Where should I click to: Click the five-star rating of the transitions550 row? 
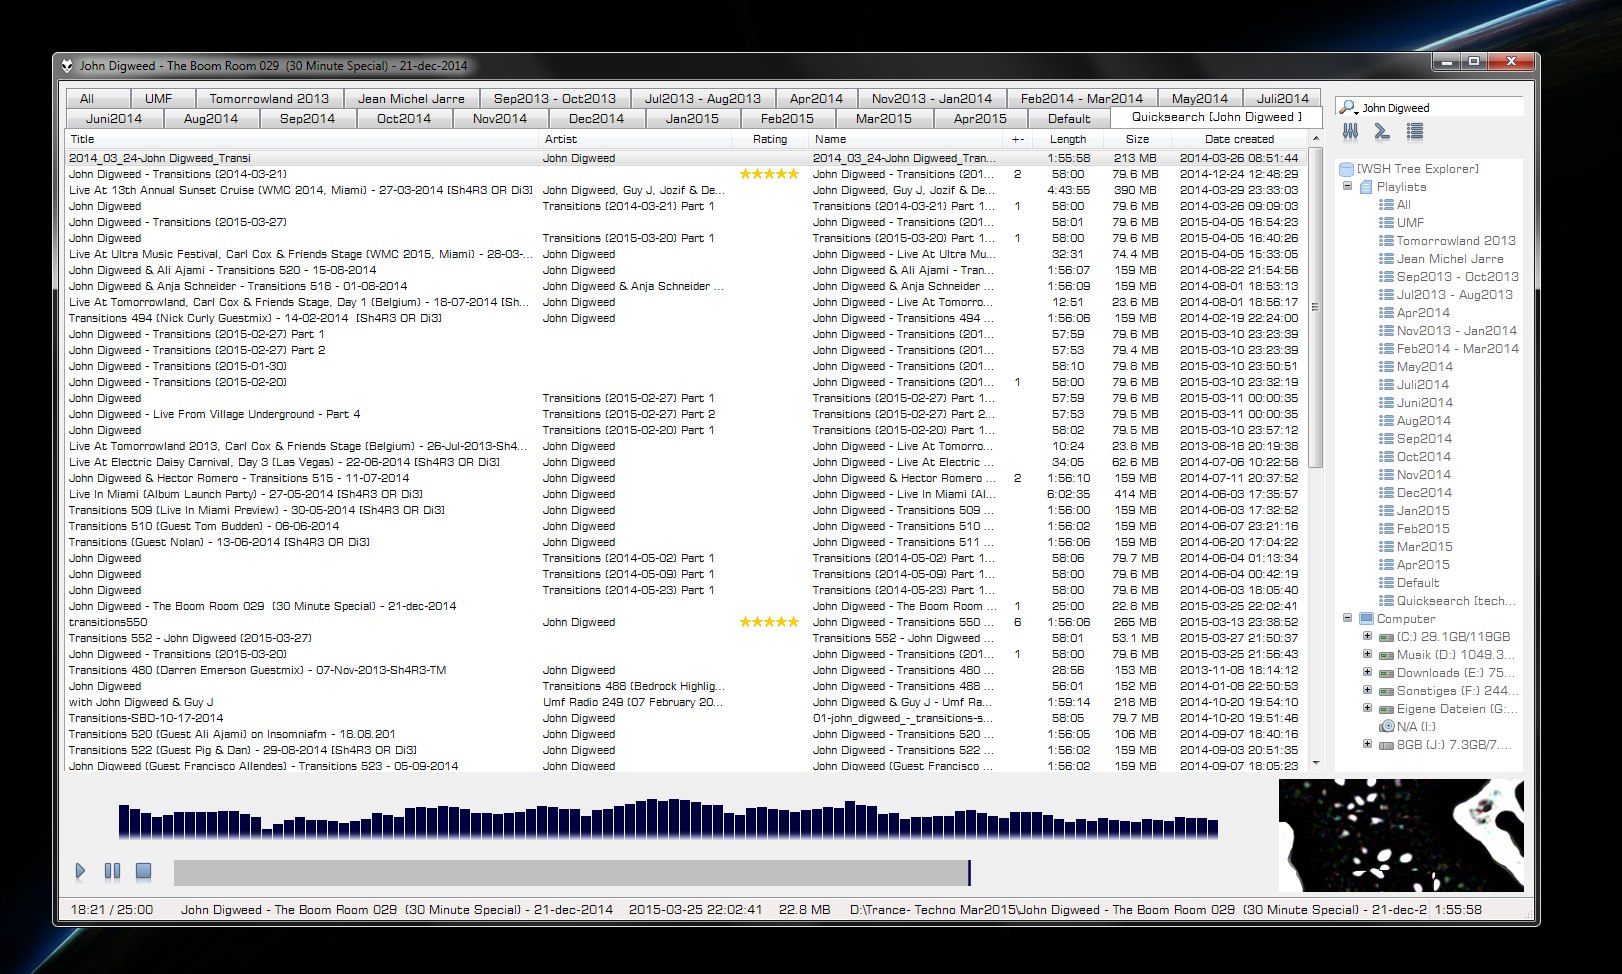[x=769, y=622]
